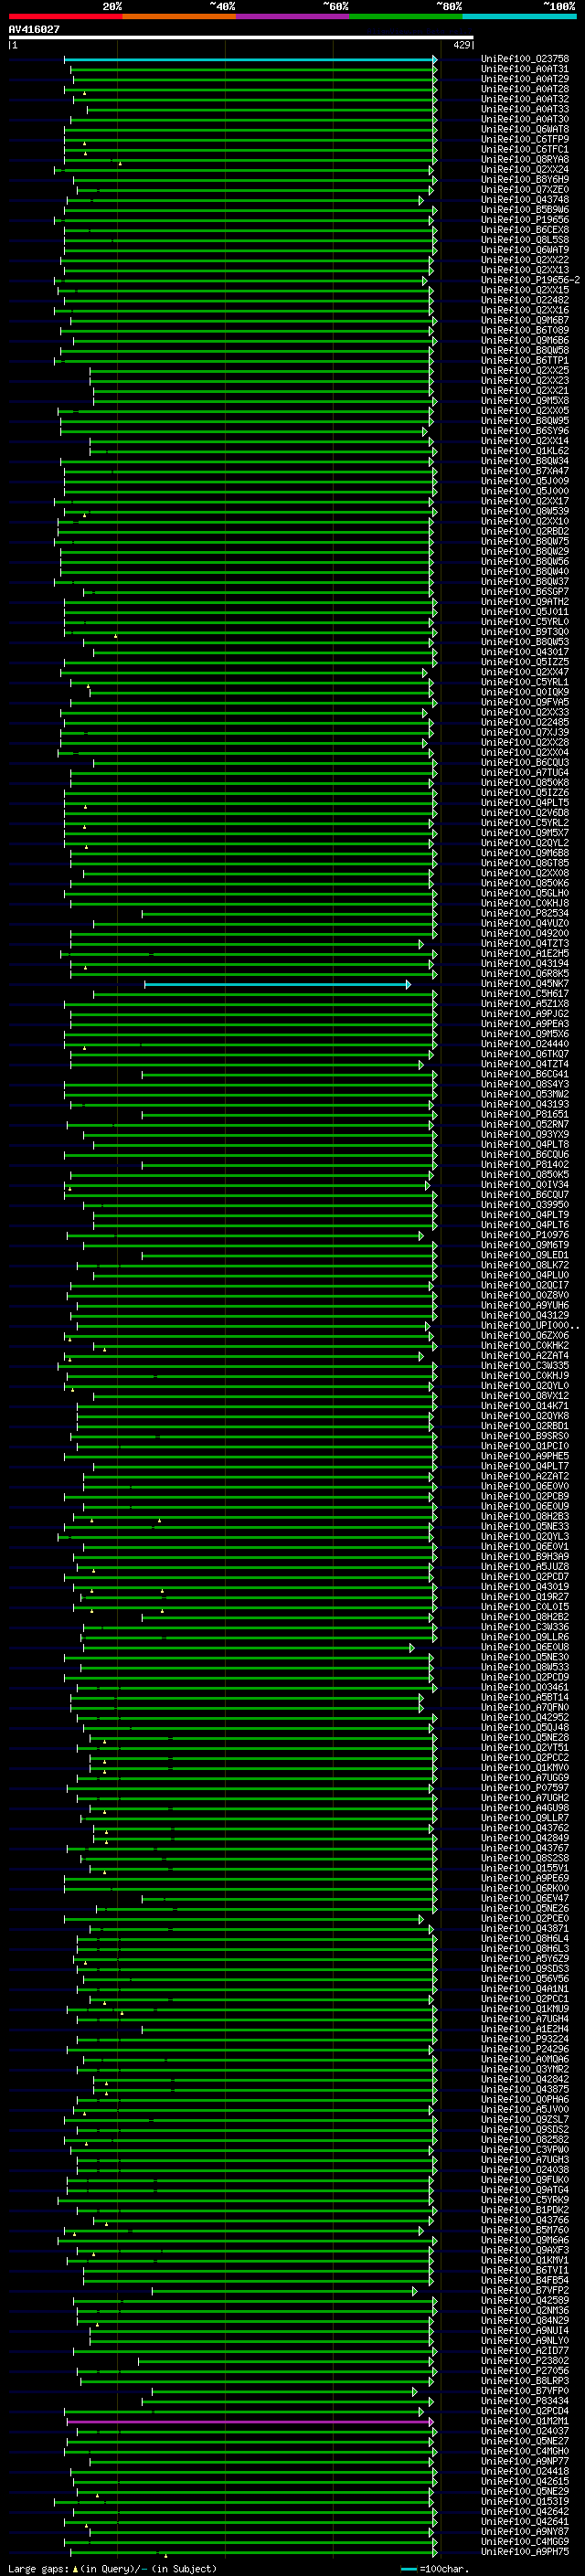This screenshot has height=2576, width=585.
Task: Click the 429 query length value
Action: coord(462,45)
